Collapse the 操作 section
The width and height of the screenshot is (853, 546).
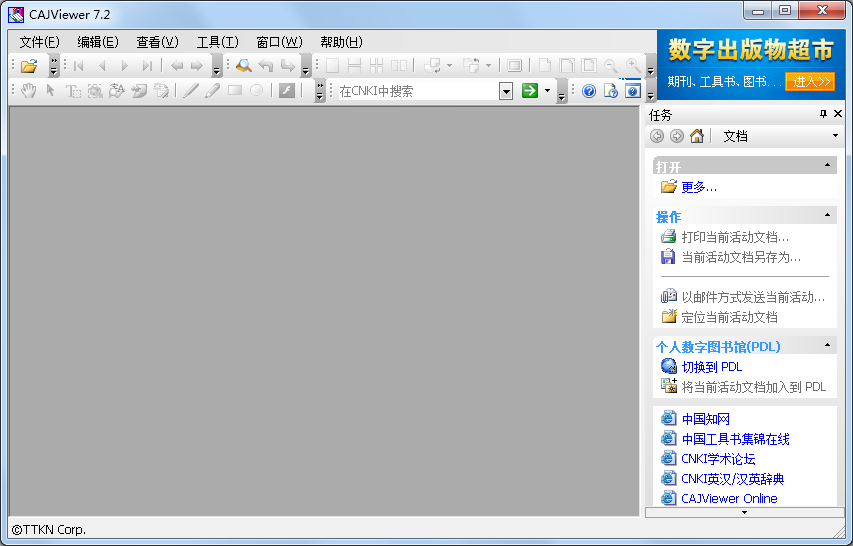click(x=827, y=216)
